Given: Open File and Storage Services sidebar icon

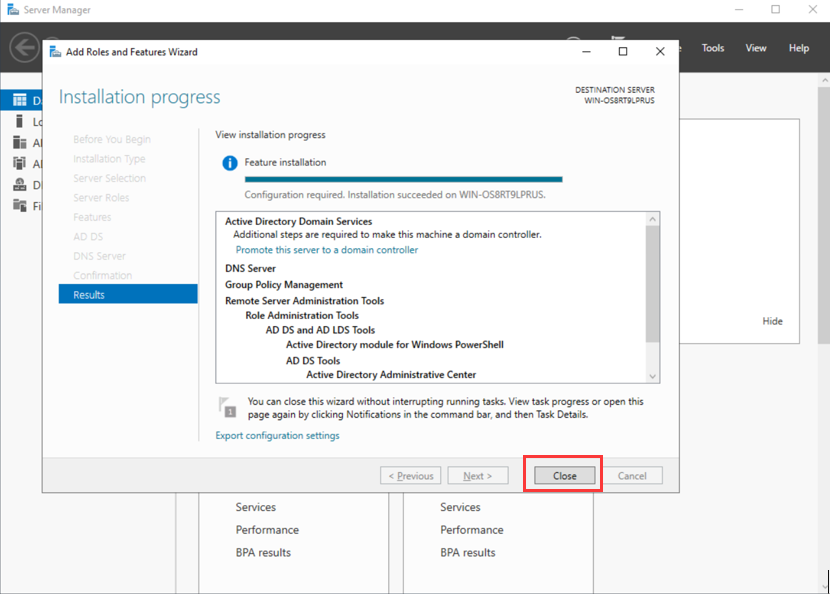Looking at the screenshot, I should point(20,206).
